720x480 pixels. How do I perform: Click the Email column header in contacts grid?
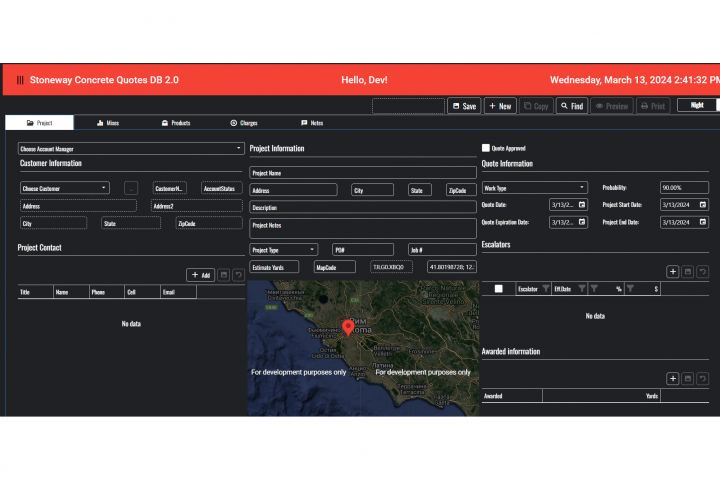coord(179,292)
